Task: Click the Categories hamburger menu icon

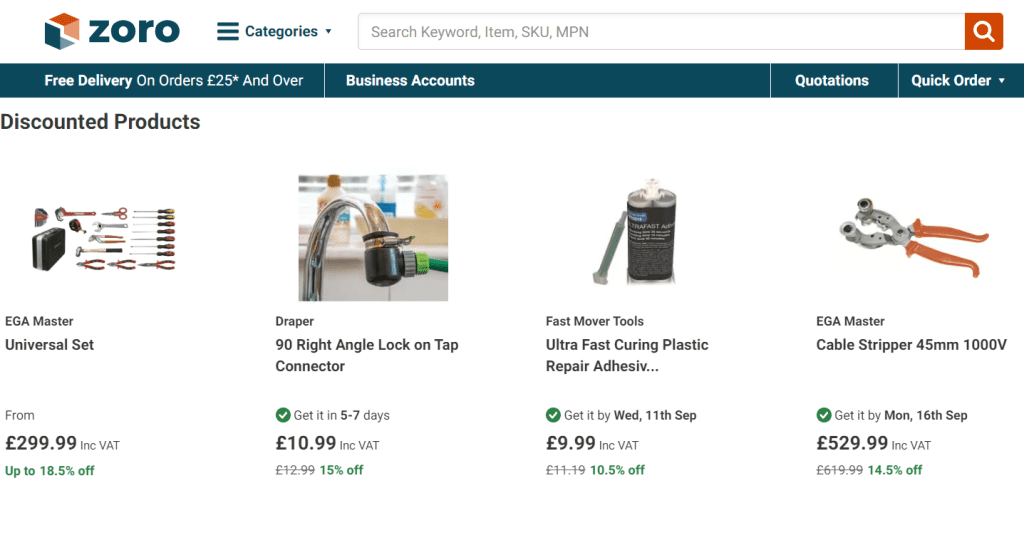Action: pos(228,32)
